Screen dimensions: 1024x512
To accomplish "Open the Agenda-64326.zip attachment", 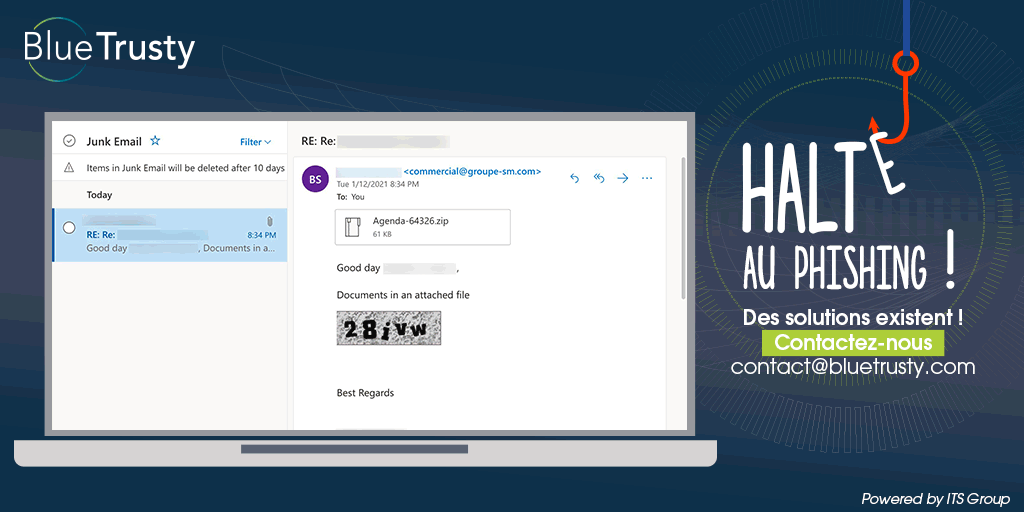I will pyautogui.click(x=423, y=227).
